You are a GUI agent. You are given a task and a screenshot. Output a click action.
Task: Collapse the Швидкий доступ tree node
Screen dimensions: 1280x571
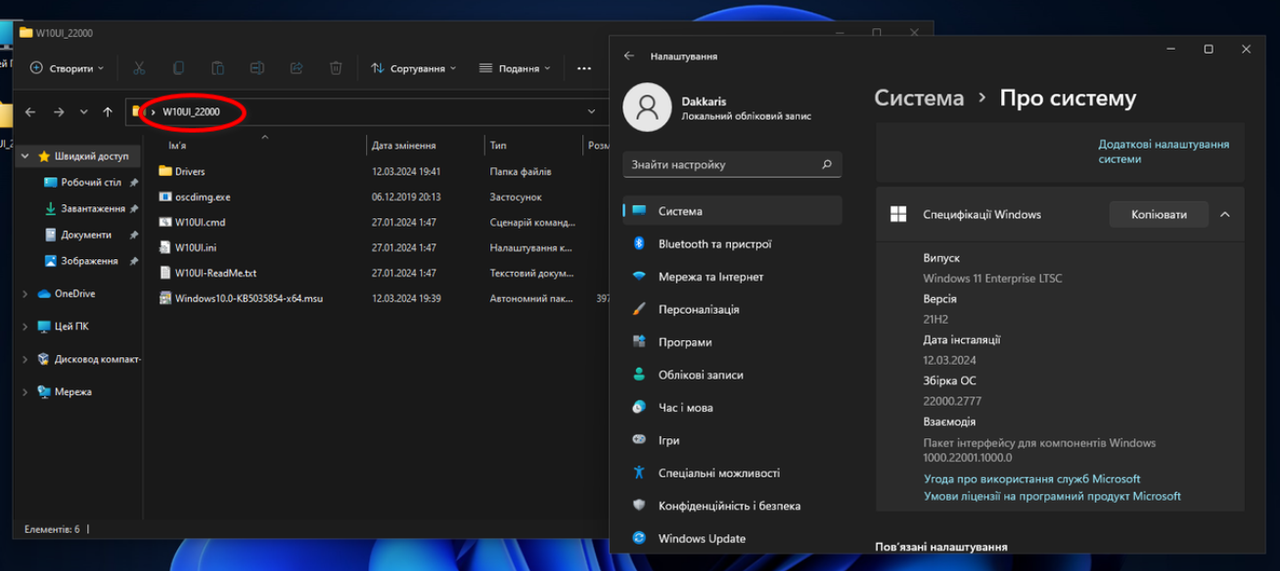tap(26, 157)
